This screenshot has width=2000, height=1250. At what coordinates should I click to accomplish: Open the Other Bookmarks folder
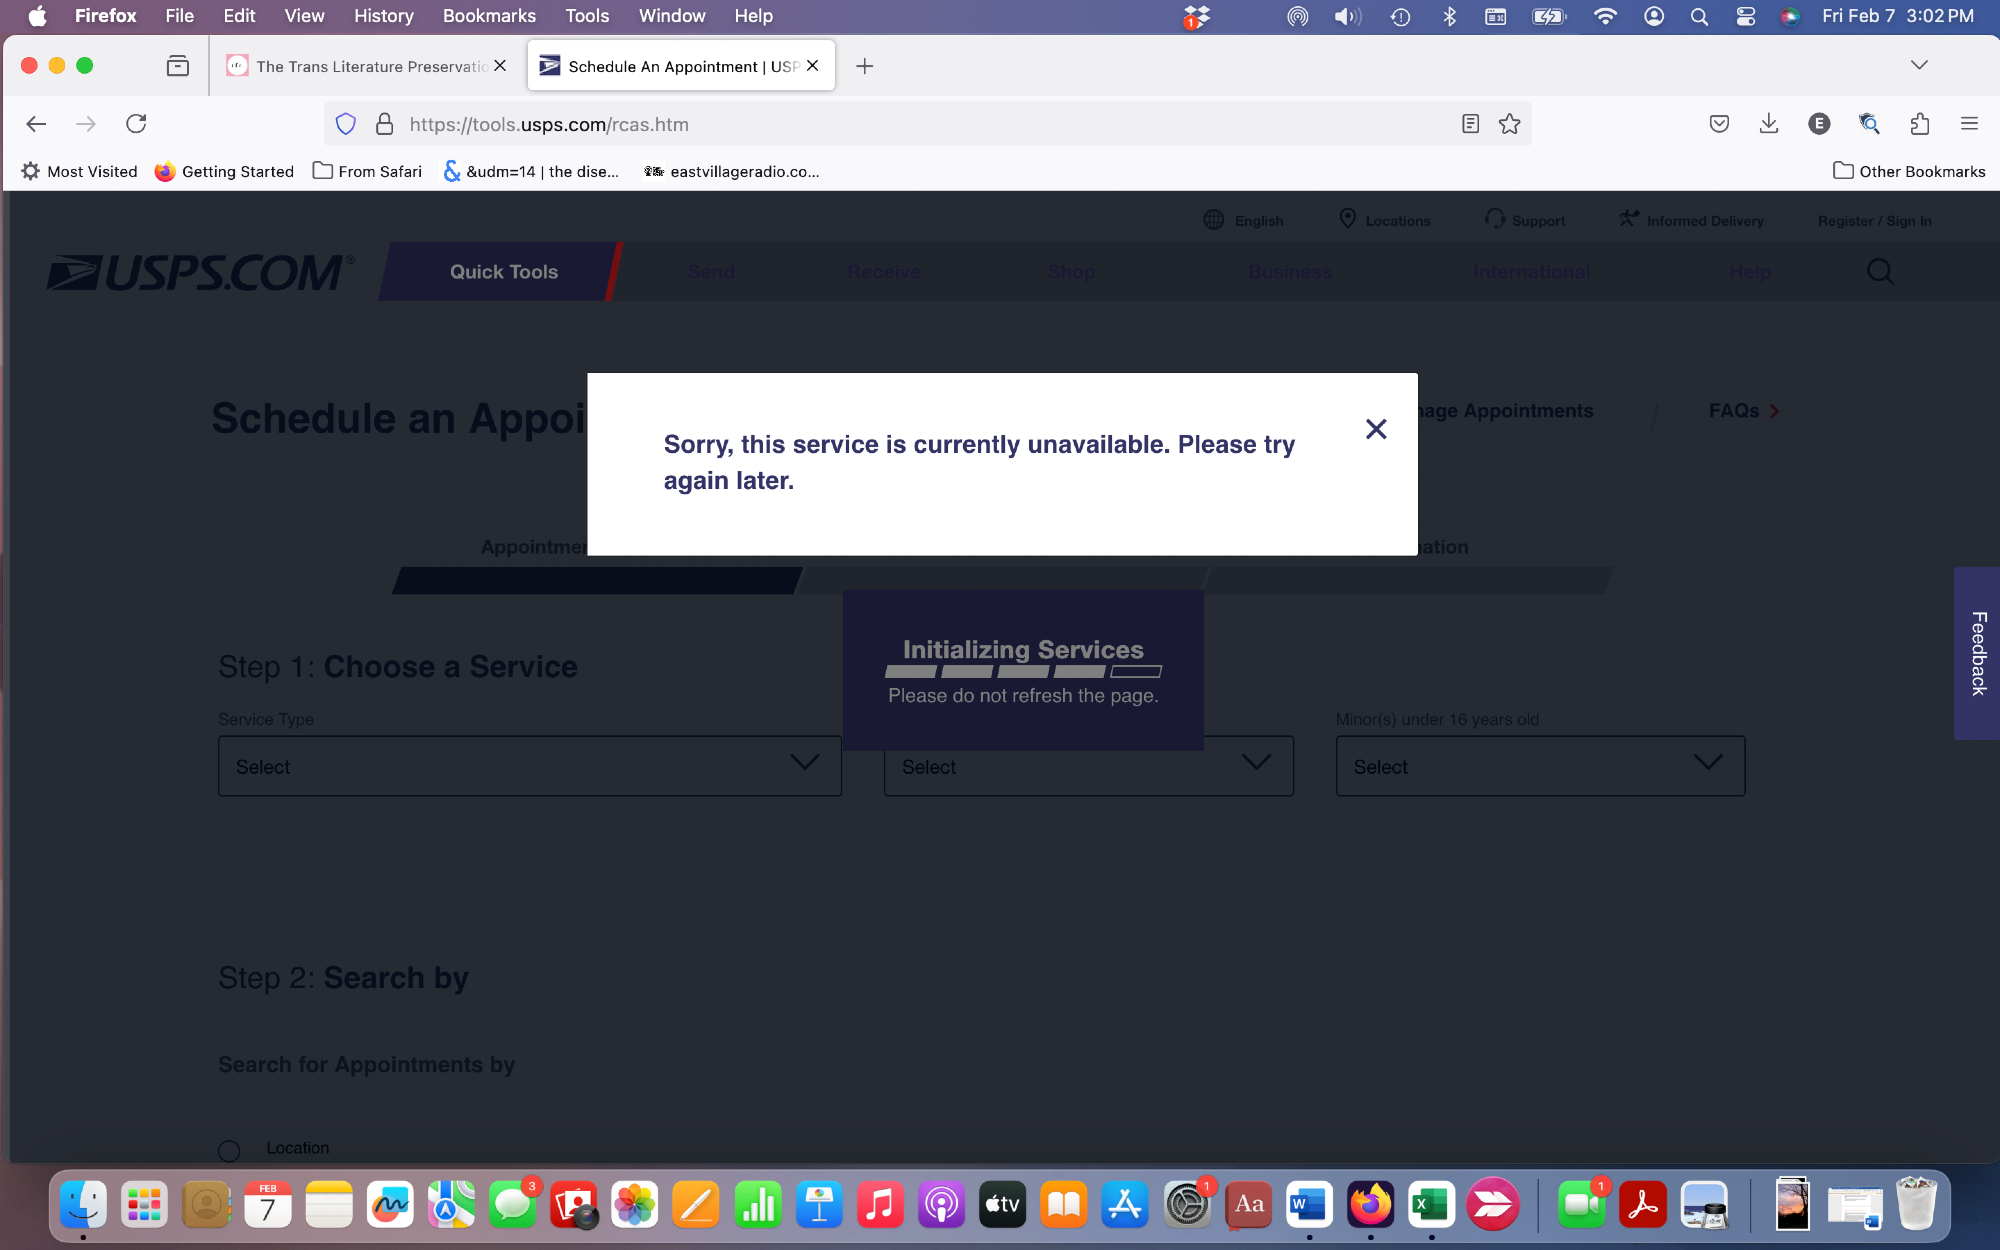coord(1909,171)
